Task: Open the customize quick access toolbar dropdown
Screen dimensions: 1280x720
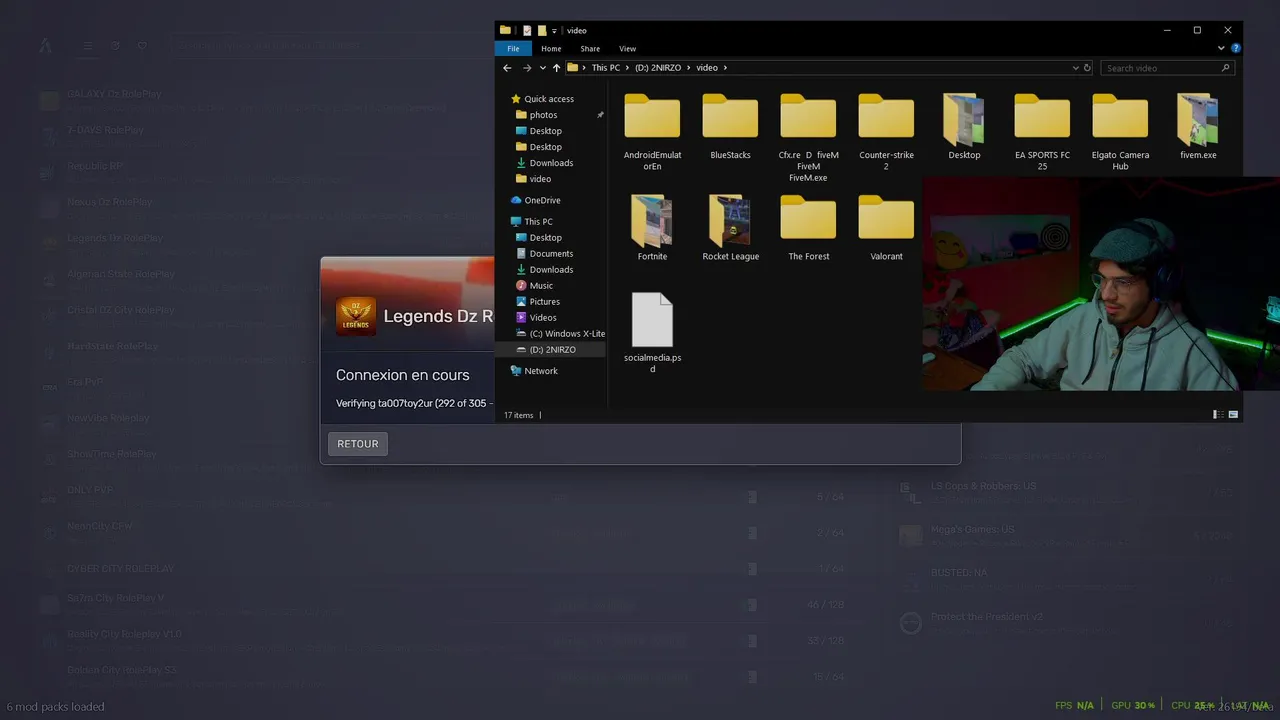Action: tap(554, 31)
